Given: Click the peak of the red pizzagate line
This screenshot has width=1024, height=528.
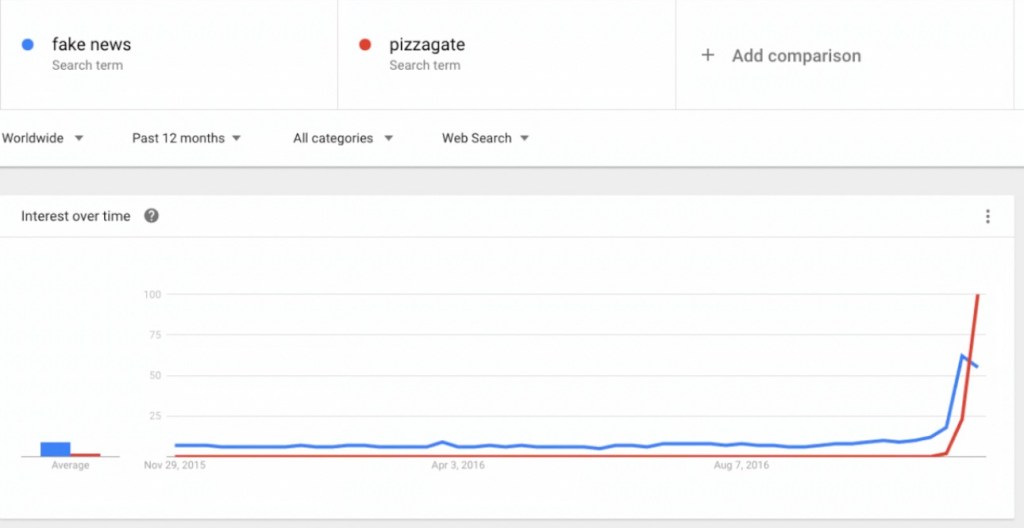Looking at the screenshot, I should pos(977,295).
